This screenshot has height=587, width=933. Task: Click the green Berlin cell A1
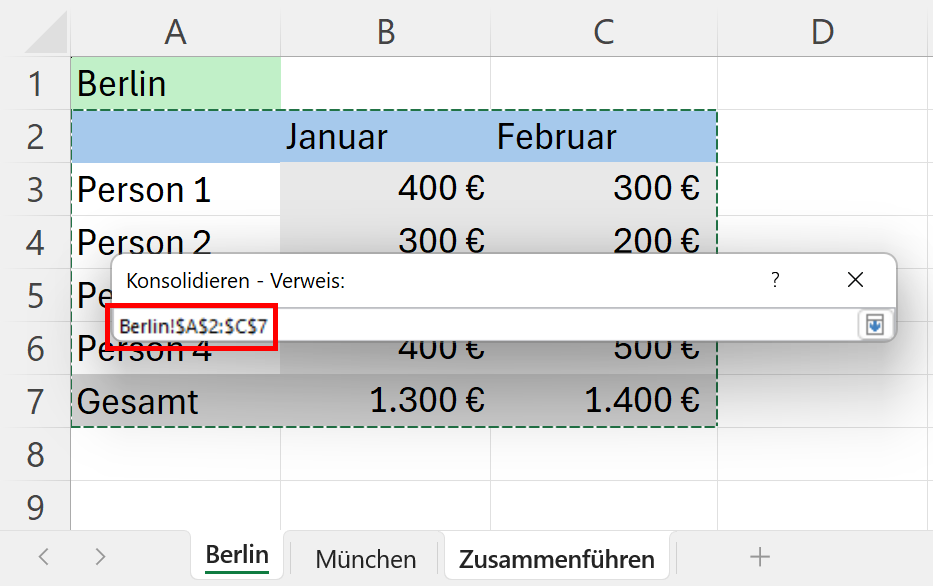click(x=176, y=84)
